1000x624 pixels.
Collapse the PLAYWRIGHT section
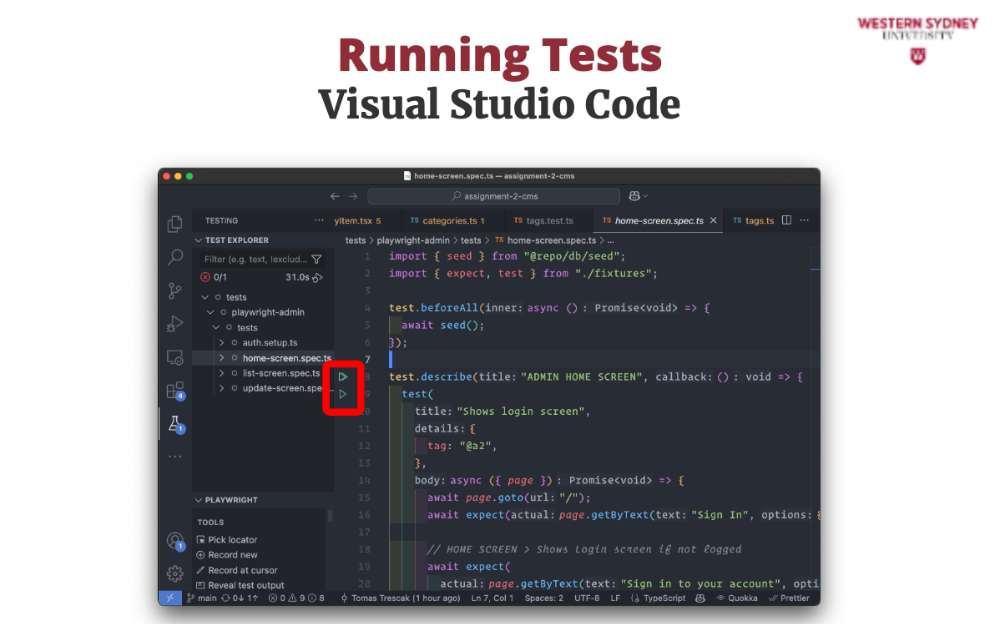tap(199, 500)
